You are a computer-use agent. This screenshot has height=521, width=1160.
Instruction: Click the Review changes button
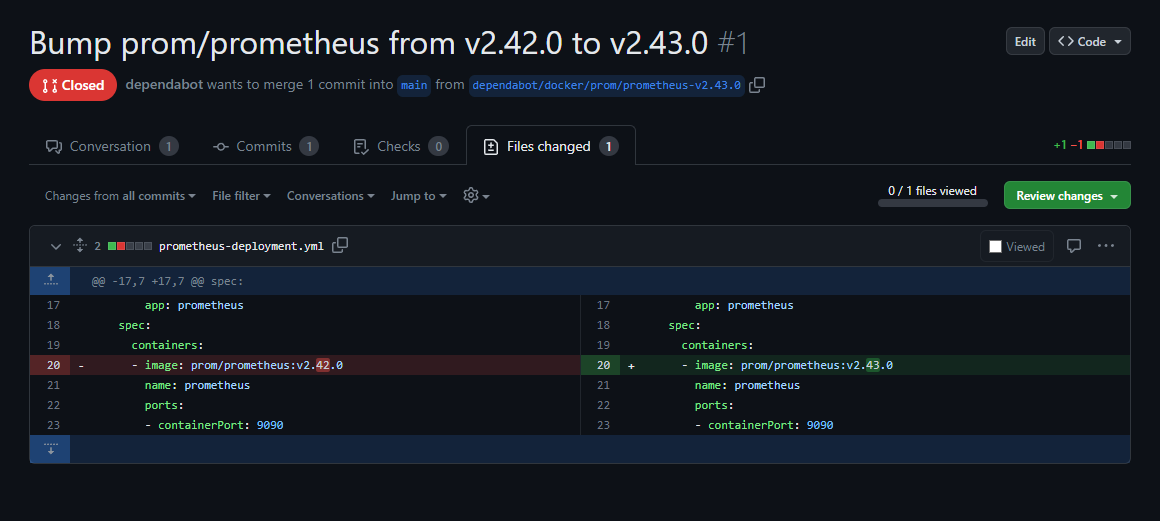[1067, 195]
